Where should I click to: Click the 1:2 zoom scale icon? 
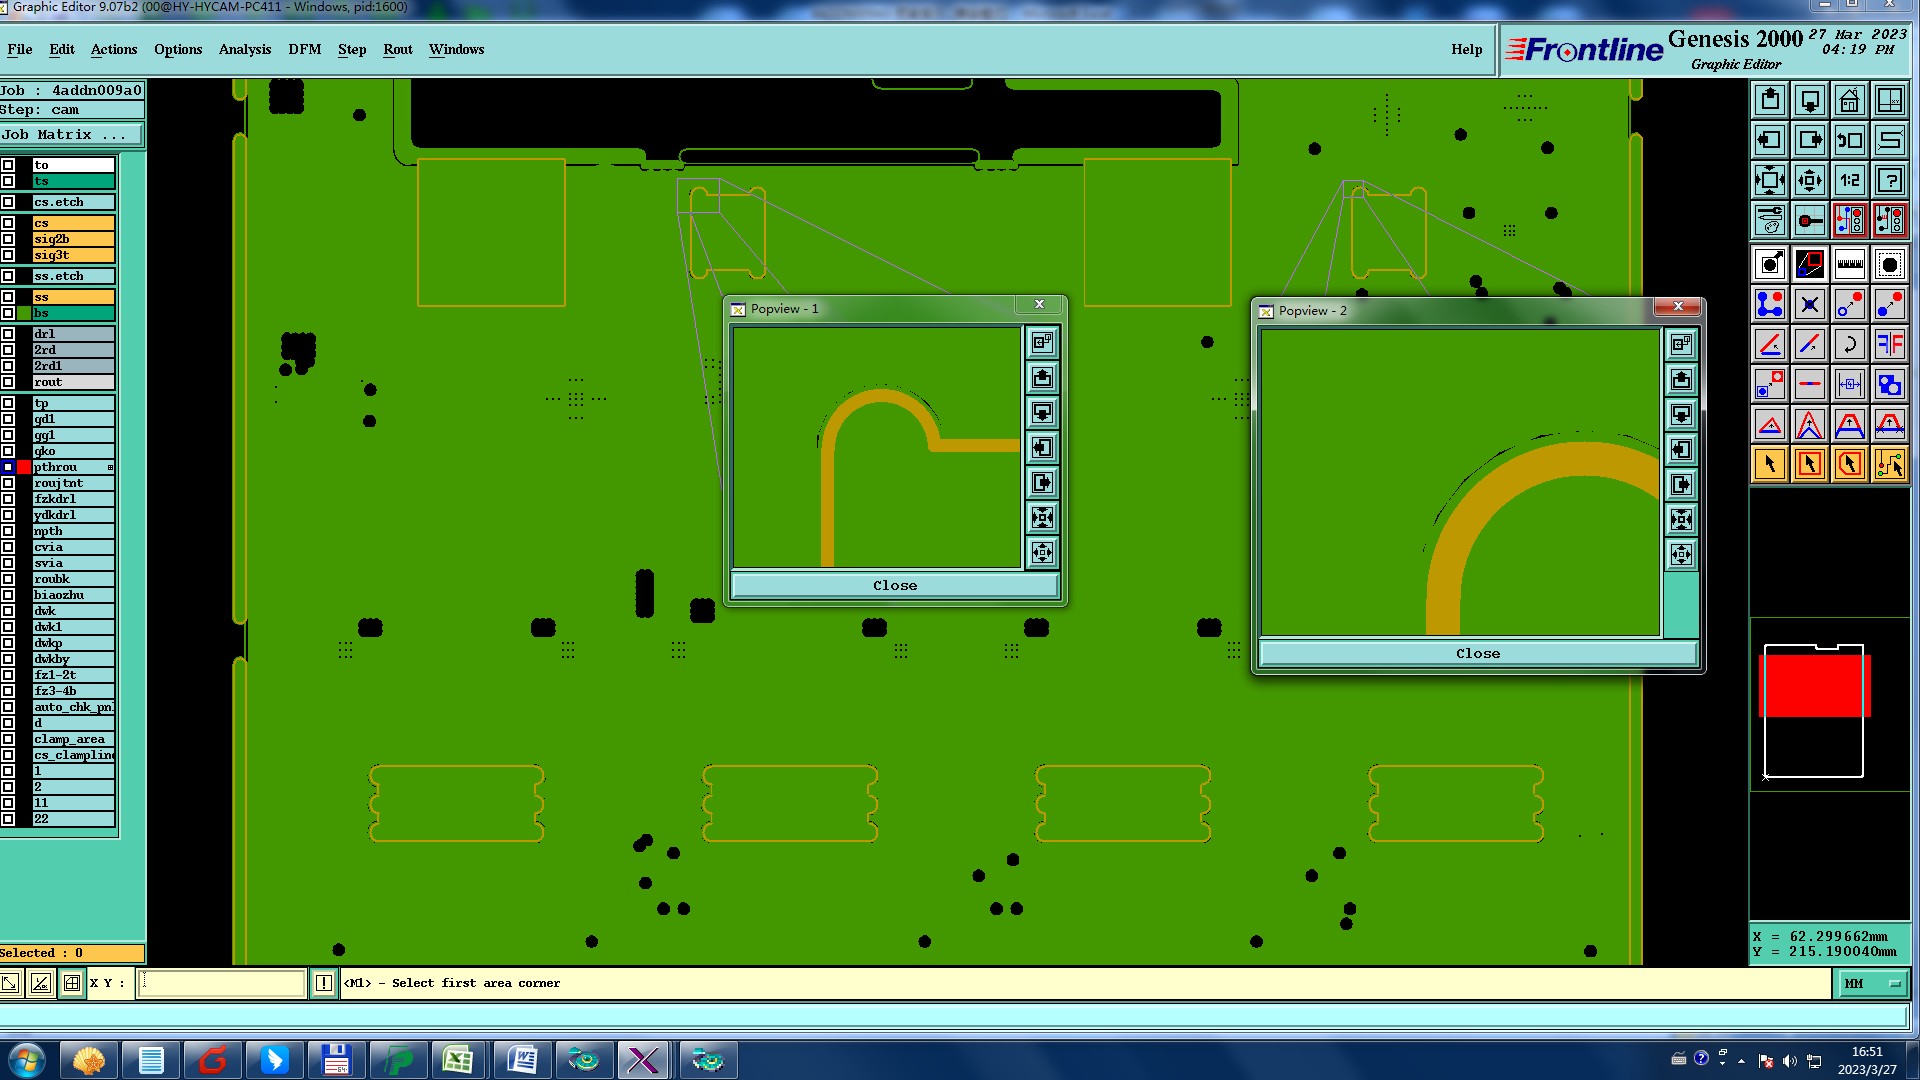pyautogui.click(x=1849, y=181)
